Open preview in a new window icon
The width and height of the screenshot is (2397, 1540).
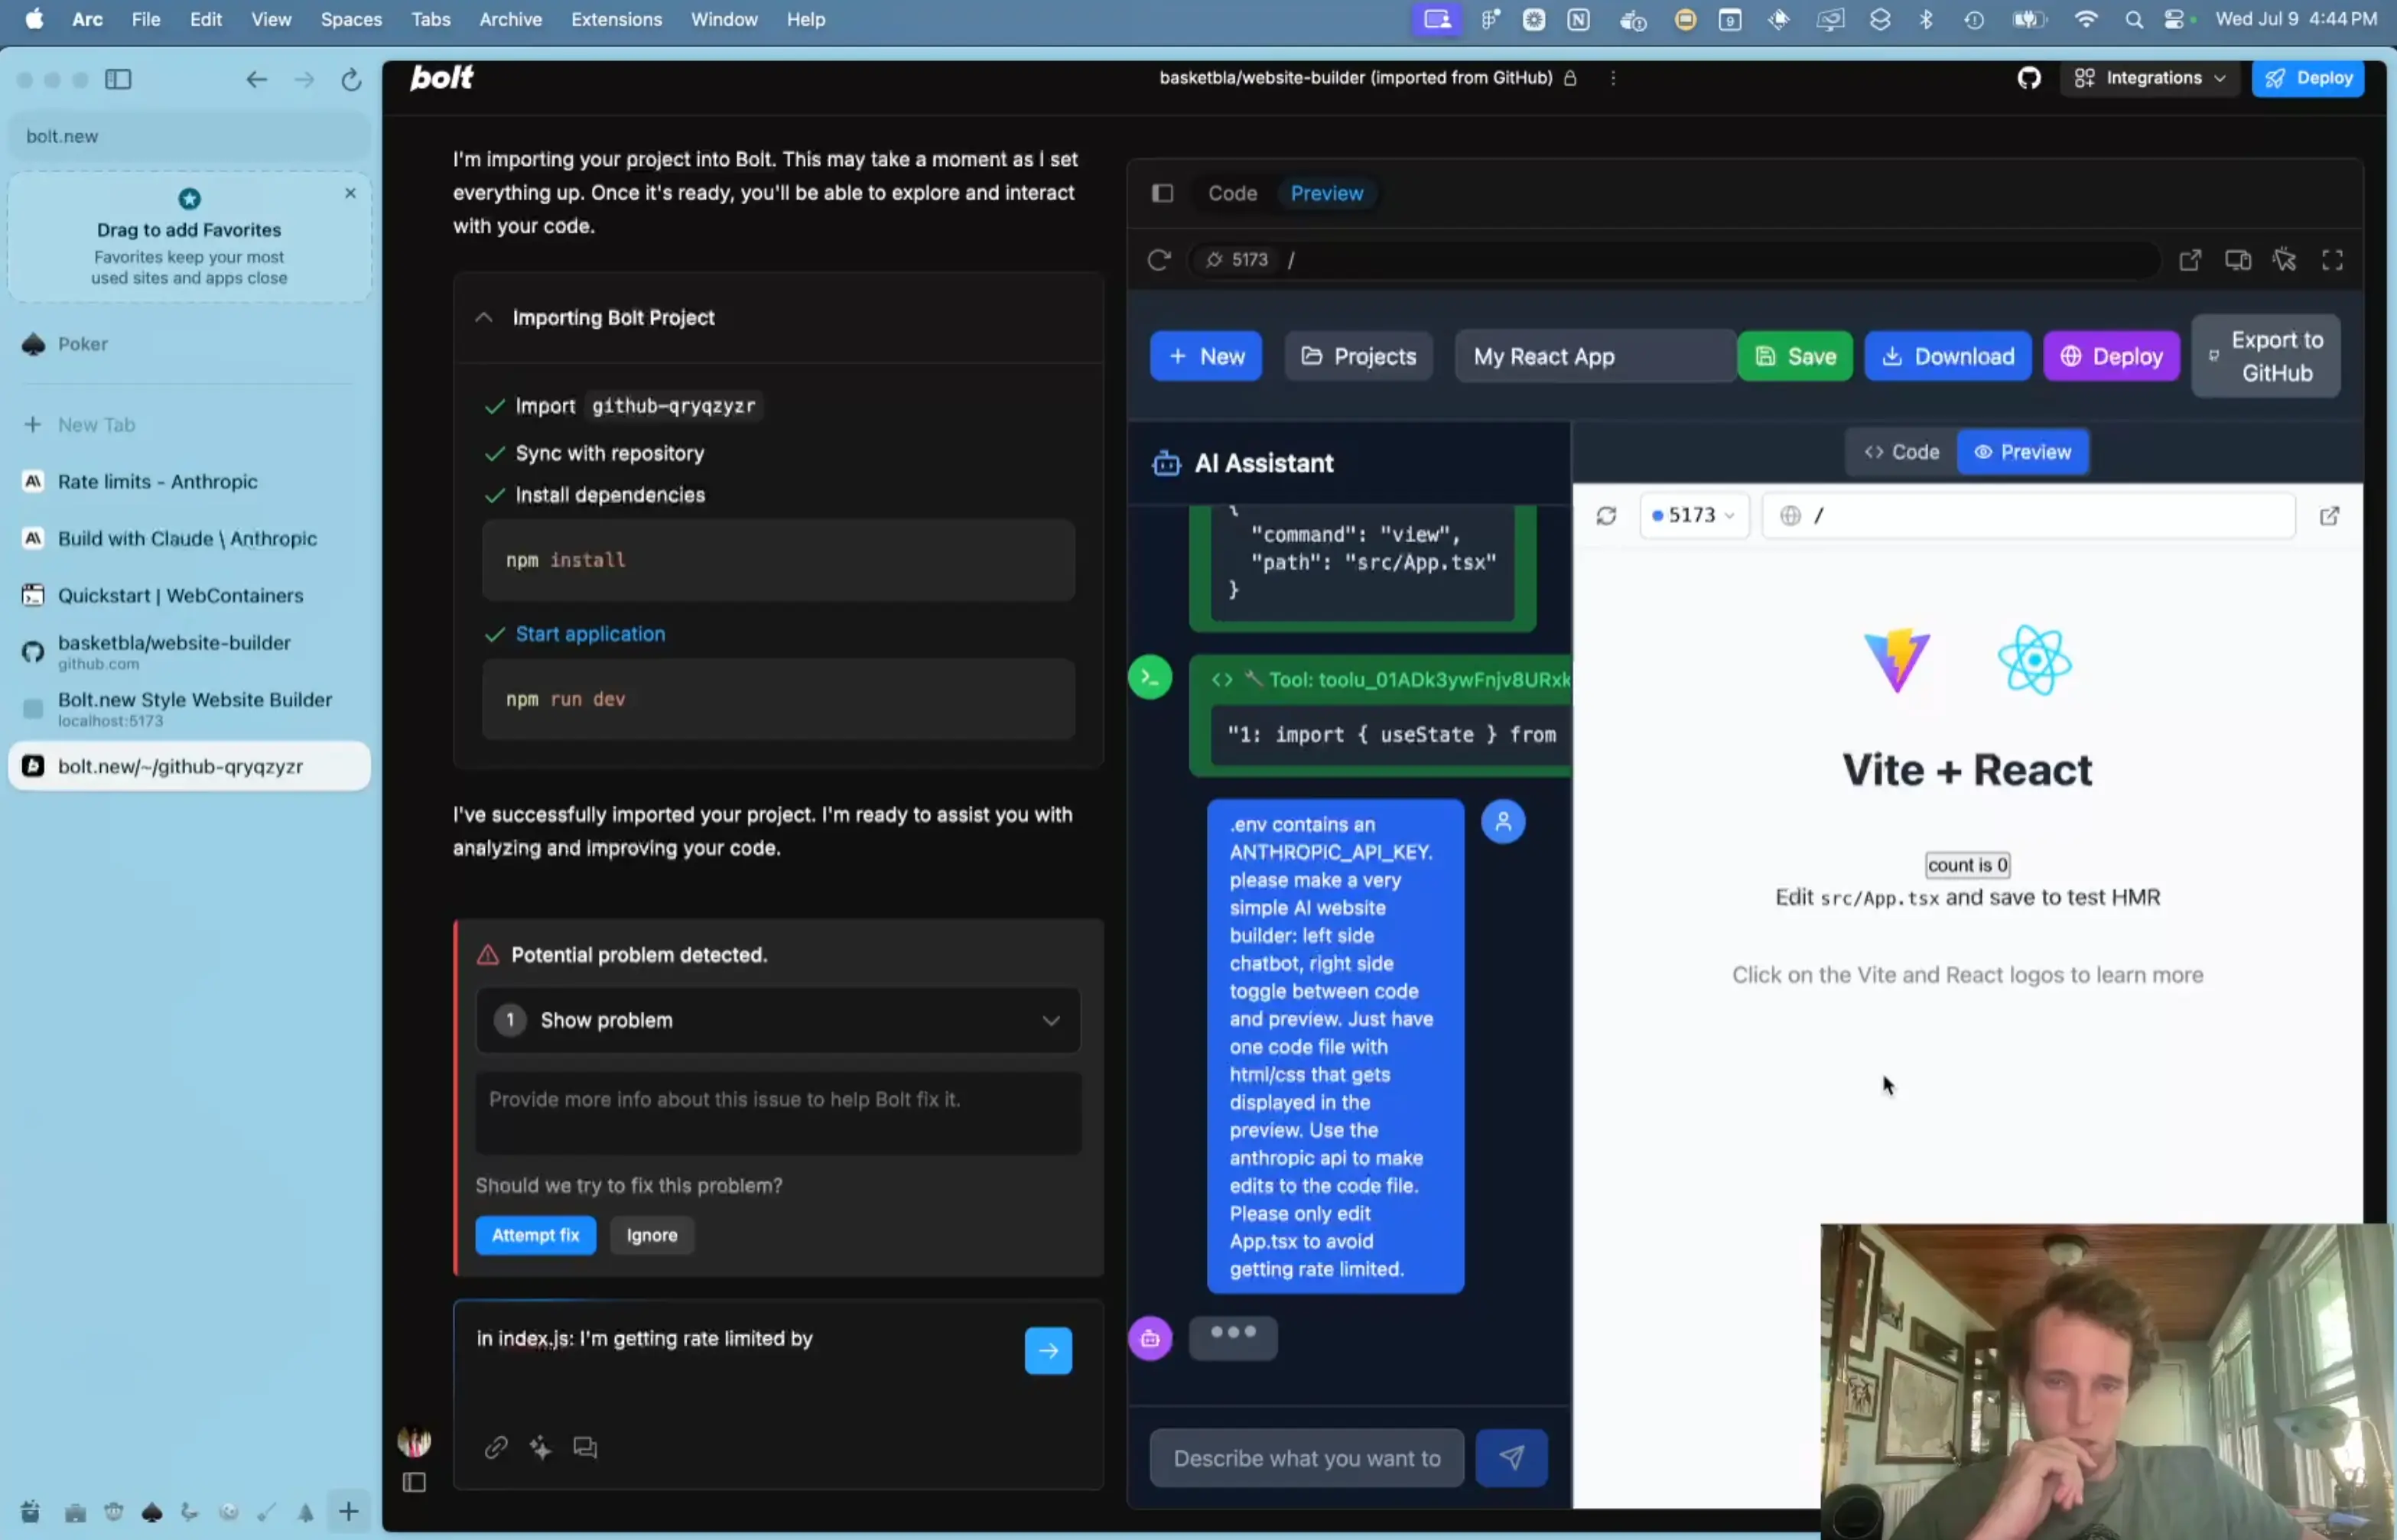(2190, 260)
